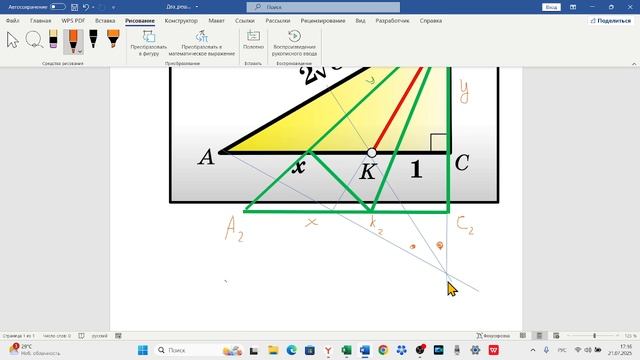Viewport: 640px width, 360px height.
Task: Click the Share (Поделиться) button
Action: click(x=611, y=20)
